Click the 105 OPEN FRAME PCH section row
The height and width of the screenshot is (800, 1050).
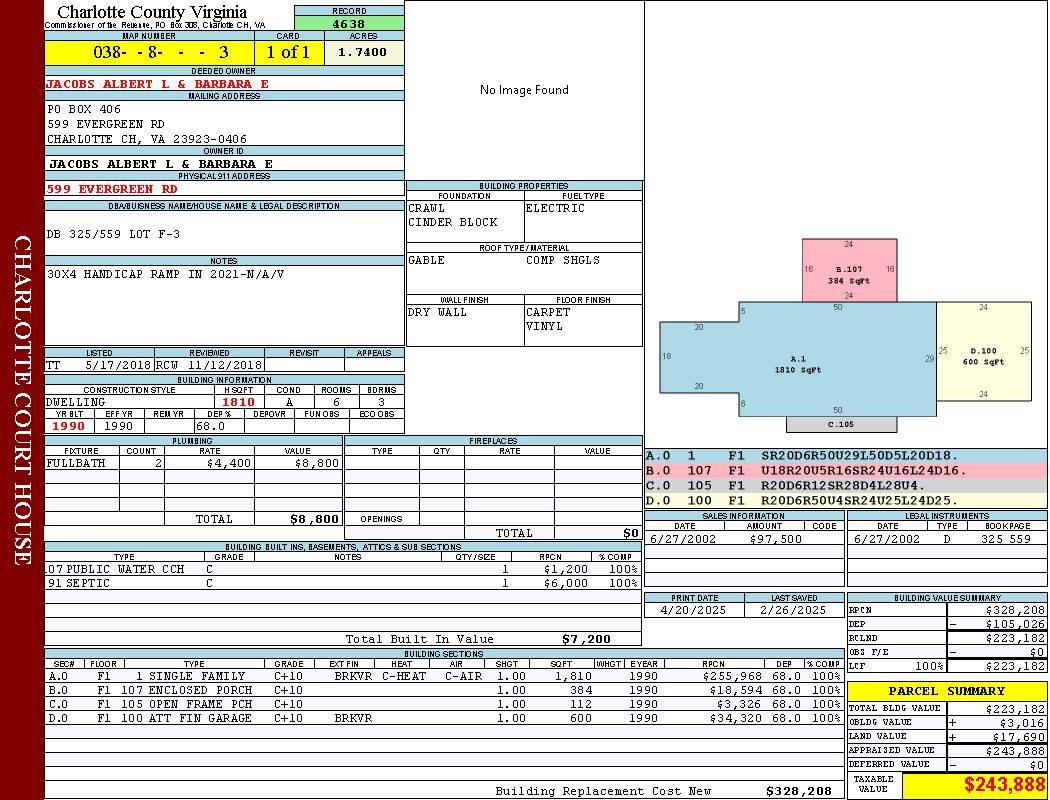click(444, 704)
